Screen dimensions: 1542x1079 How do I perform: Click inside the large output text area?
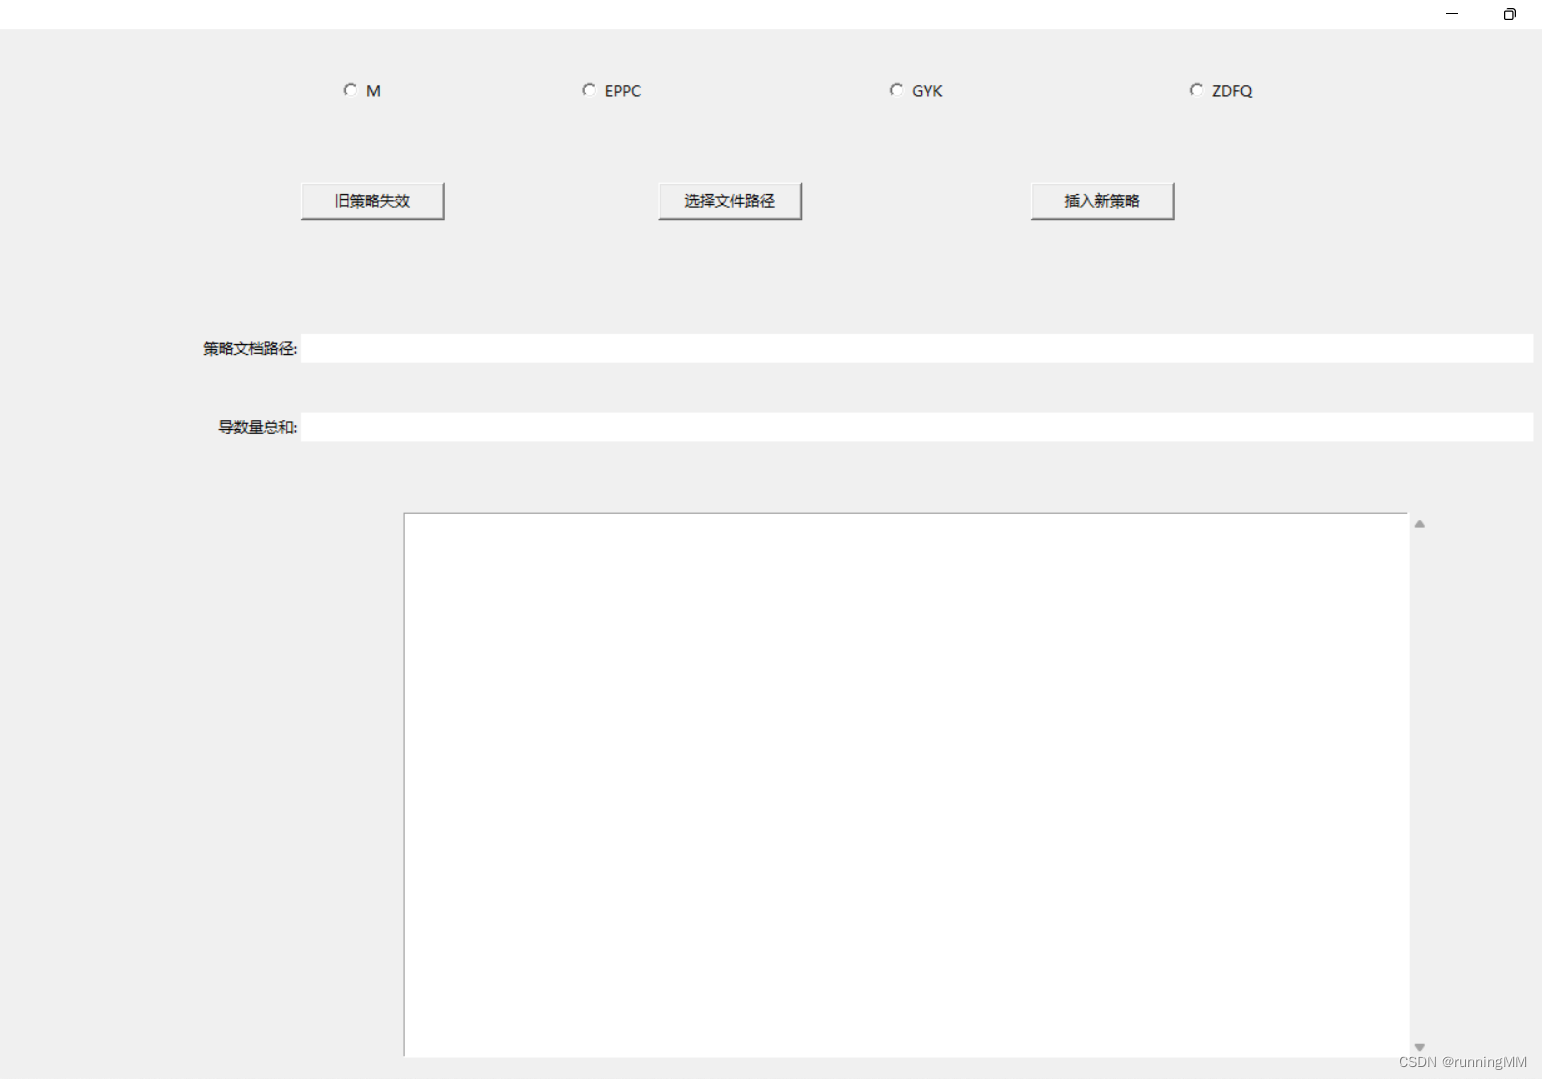click(x=900, y=780)
